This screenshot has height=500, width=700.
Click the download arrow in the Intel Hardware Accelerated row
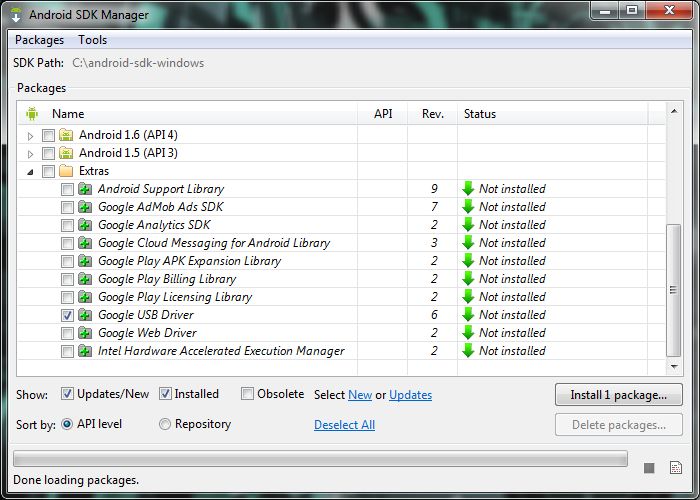tap(468, 350)
